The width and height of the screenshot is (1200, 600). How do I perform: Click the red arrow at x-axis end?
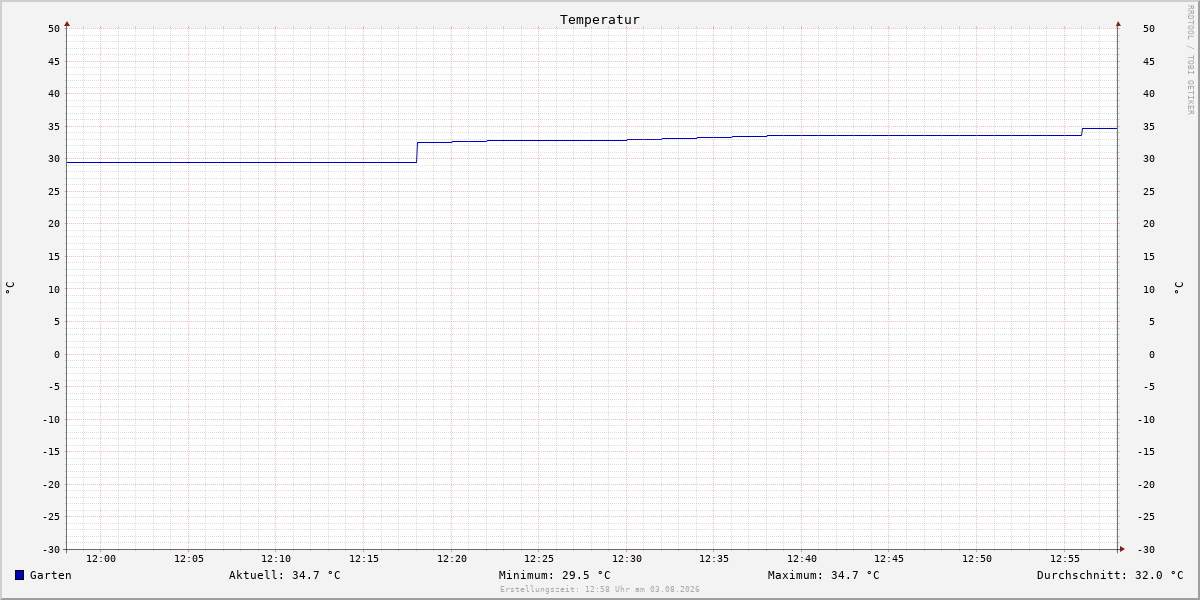pos(1122,549)
